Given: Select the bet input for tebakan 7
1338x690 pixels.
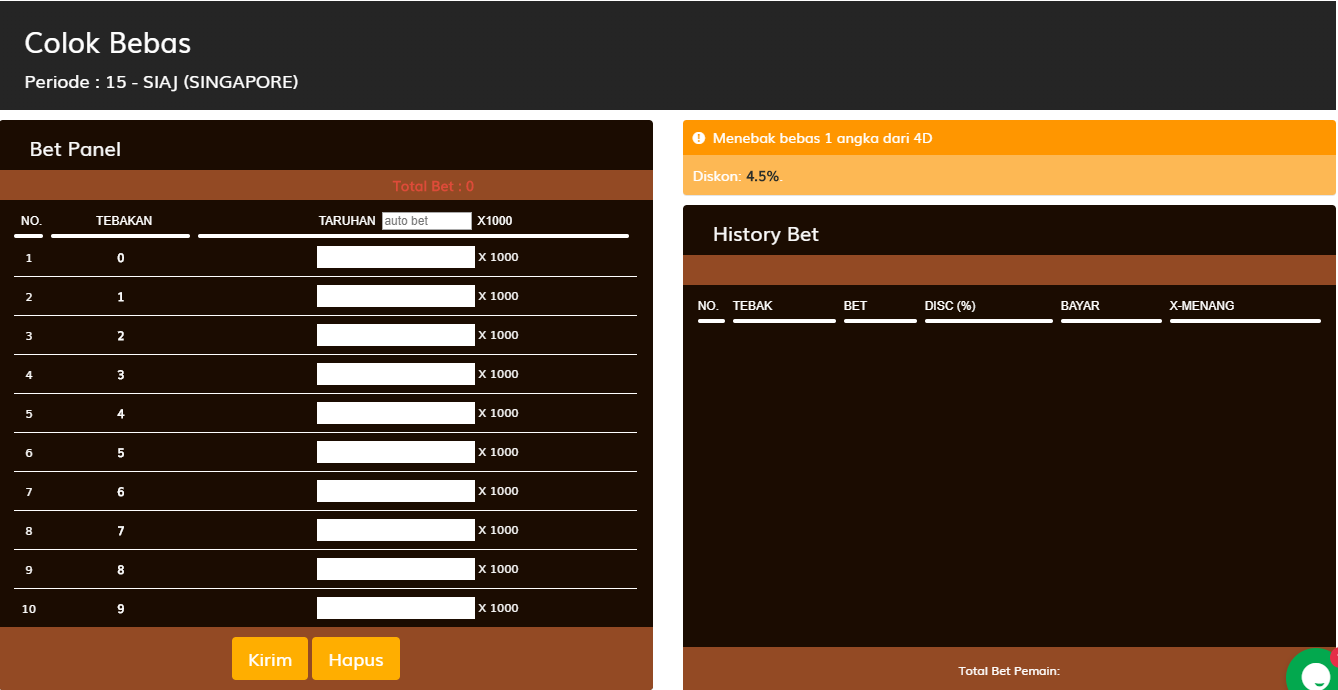Looking at the screenshot, I should (x=396, y=530).
